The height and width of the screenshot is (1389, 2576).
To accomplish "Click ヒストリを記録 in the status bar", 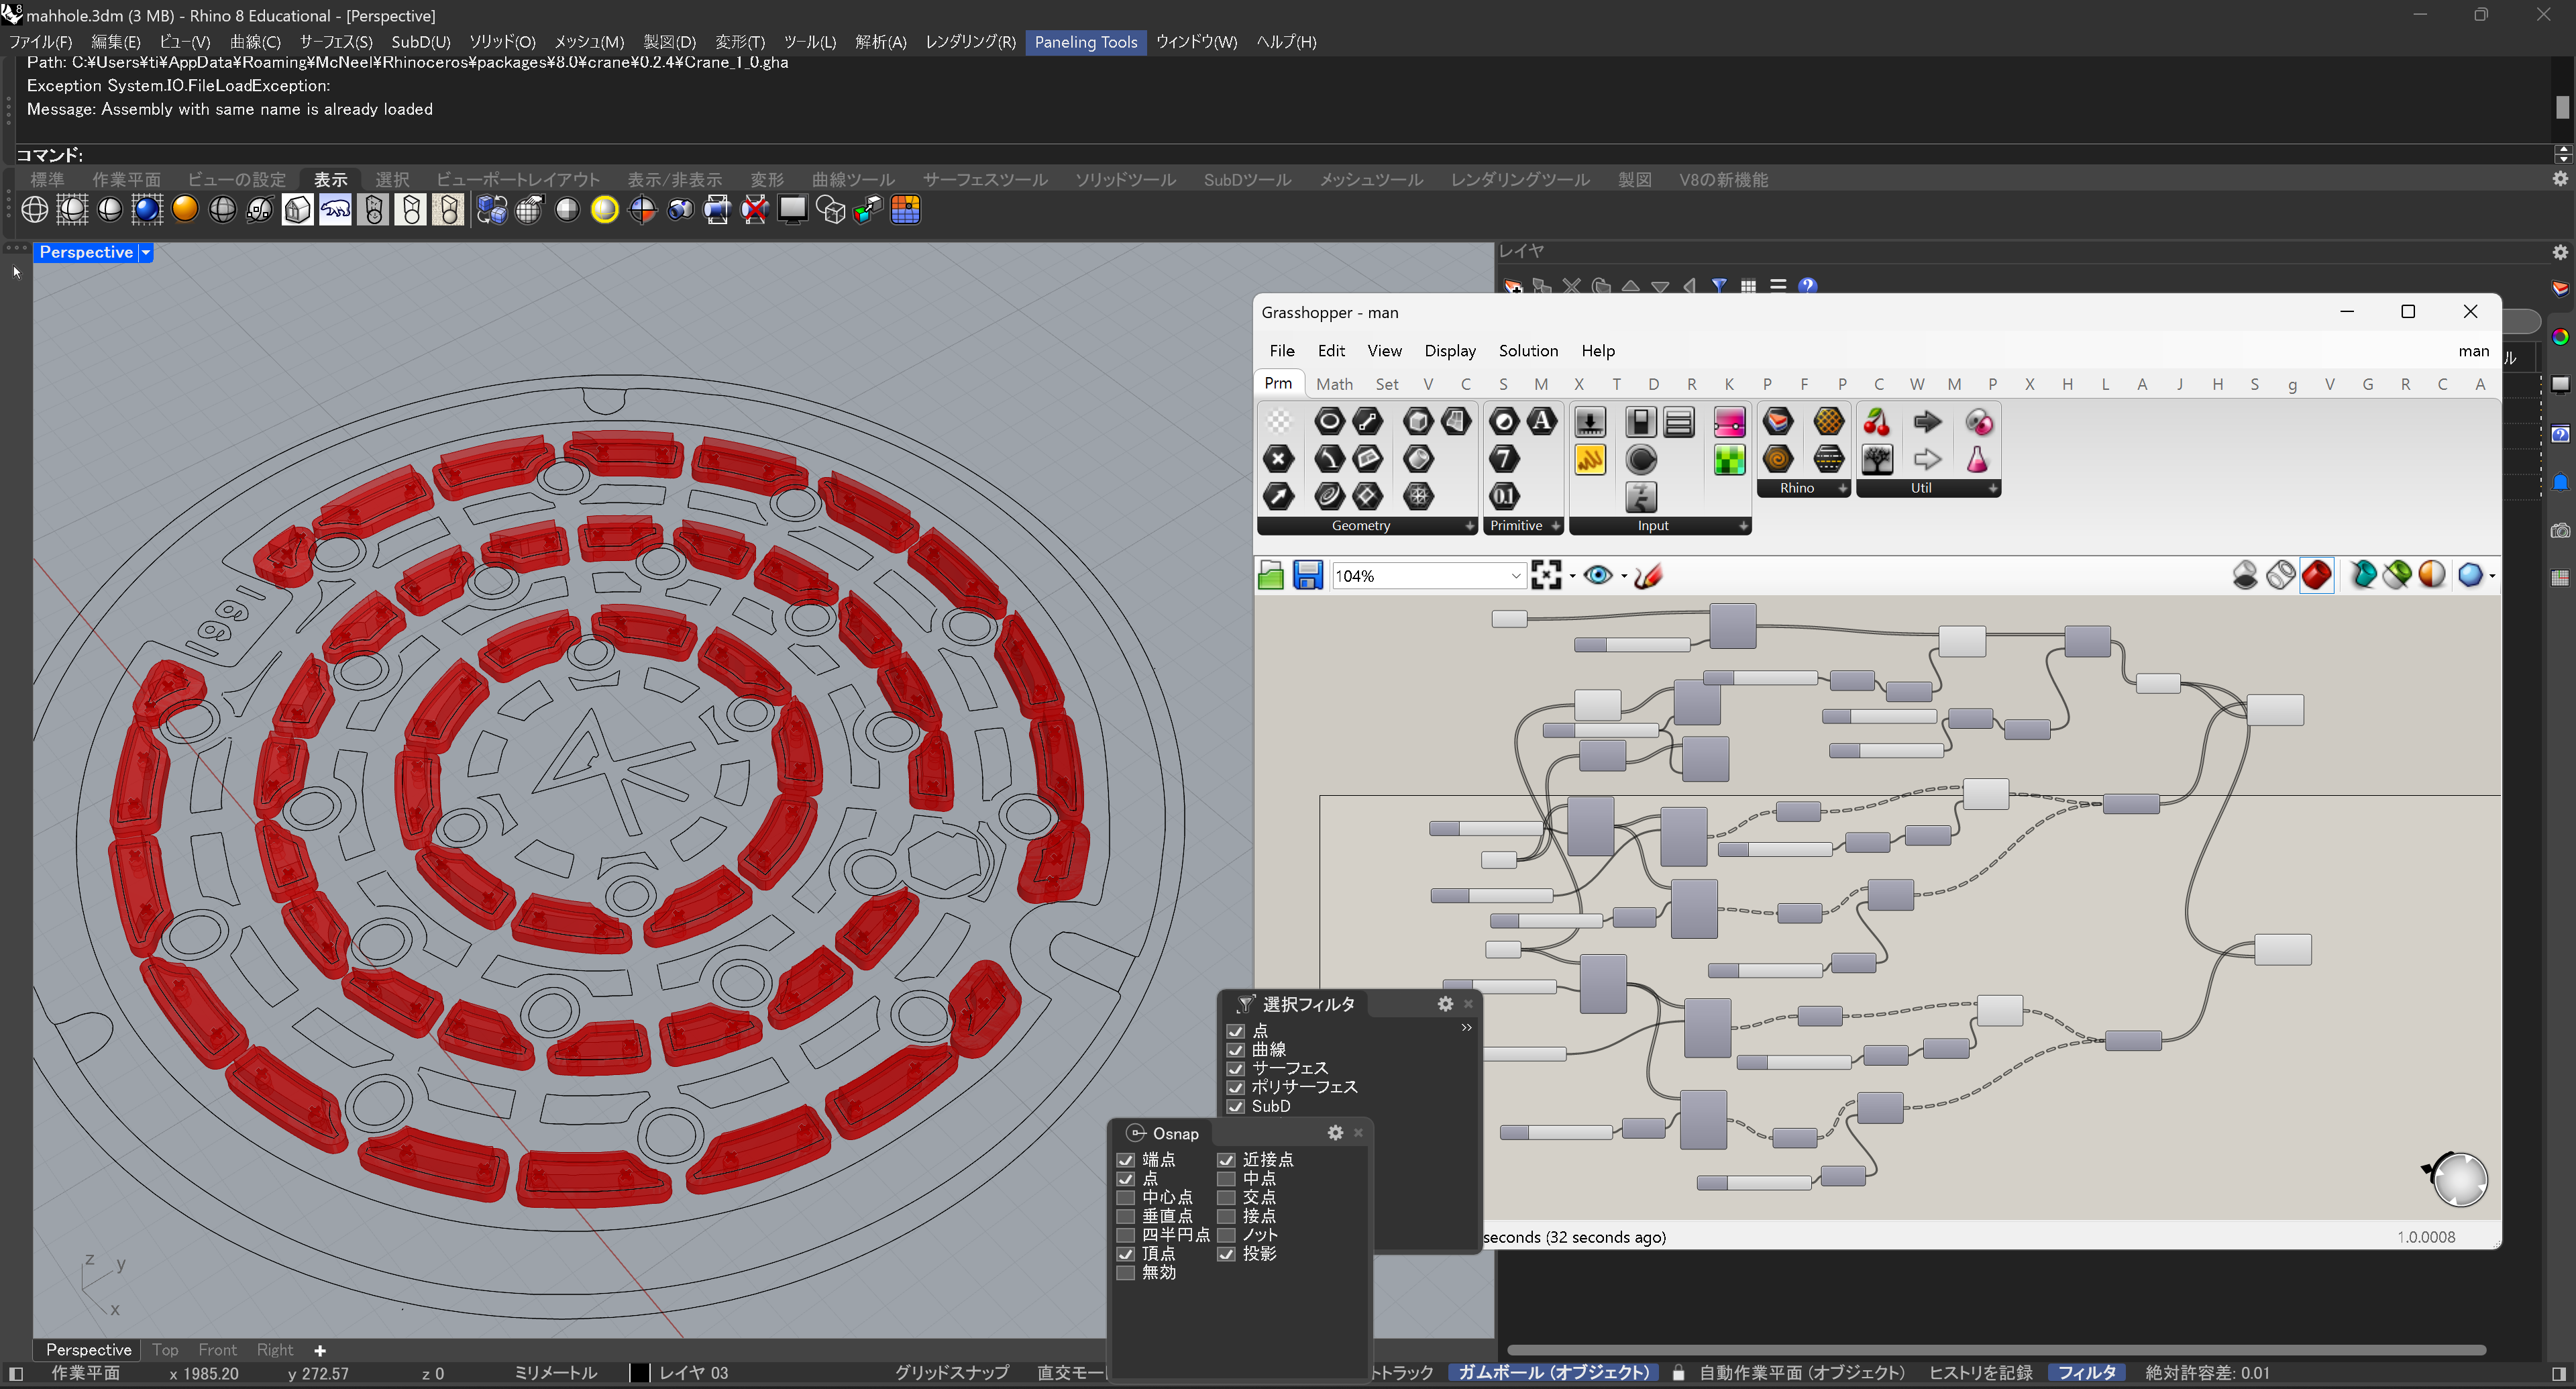I will [1980, 1373].
